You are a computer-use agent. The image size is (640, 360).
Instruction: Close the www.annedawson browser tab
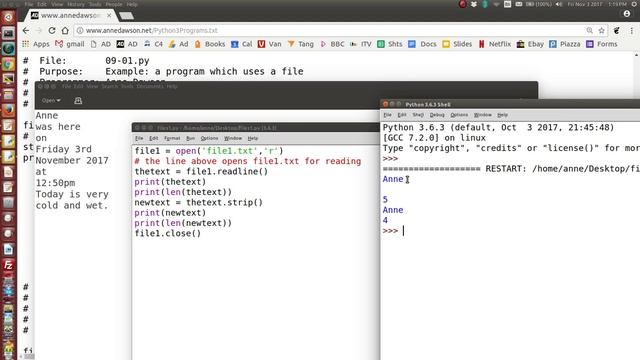click(x=109, y=16)
